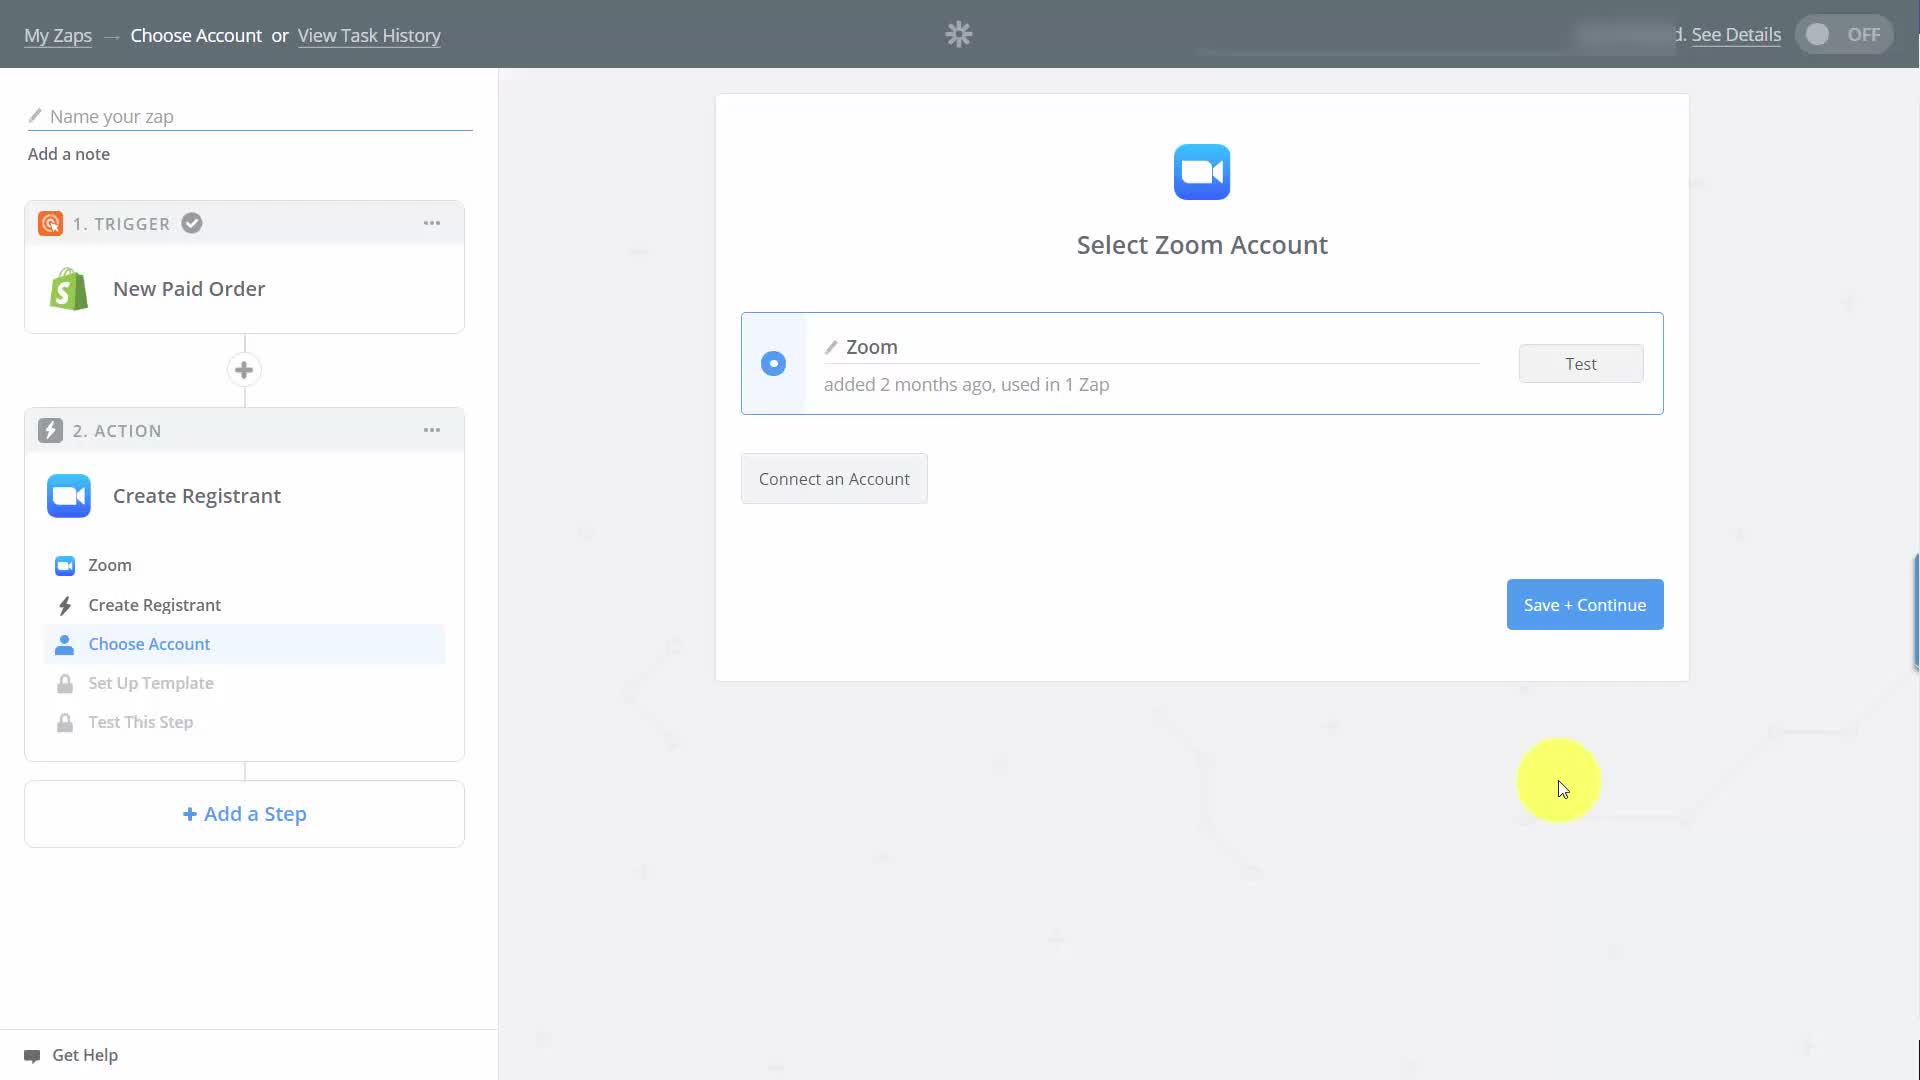Viewport: 1920px width, 1080px height.
Task: Open the Create Registrant action title
Action: tap(197, 496)
